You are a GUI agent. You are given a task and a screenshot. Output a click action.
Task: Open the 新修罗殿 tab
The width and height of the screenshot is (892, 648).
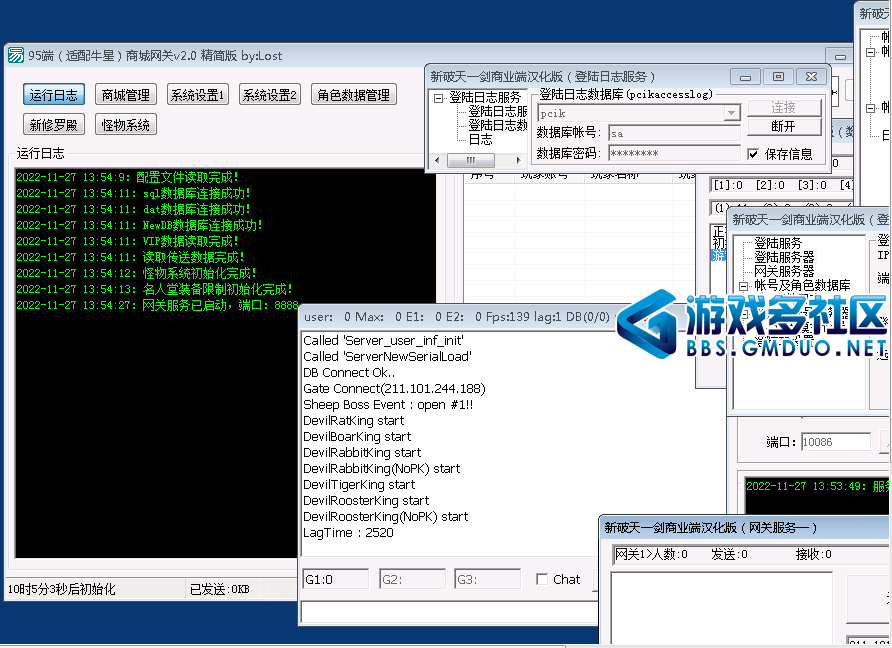coord(53,124)
